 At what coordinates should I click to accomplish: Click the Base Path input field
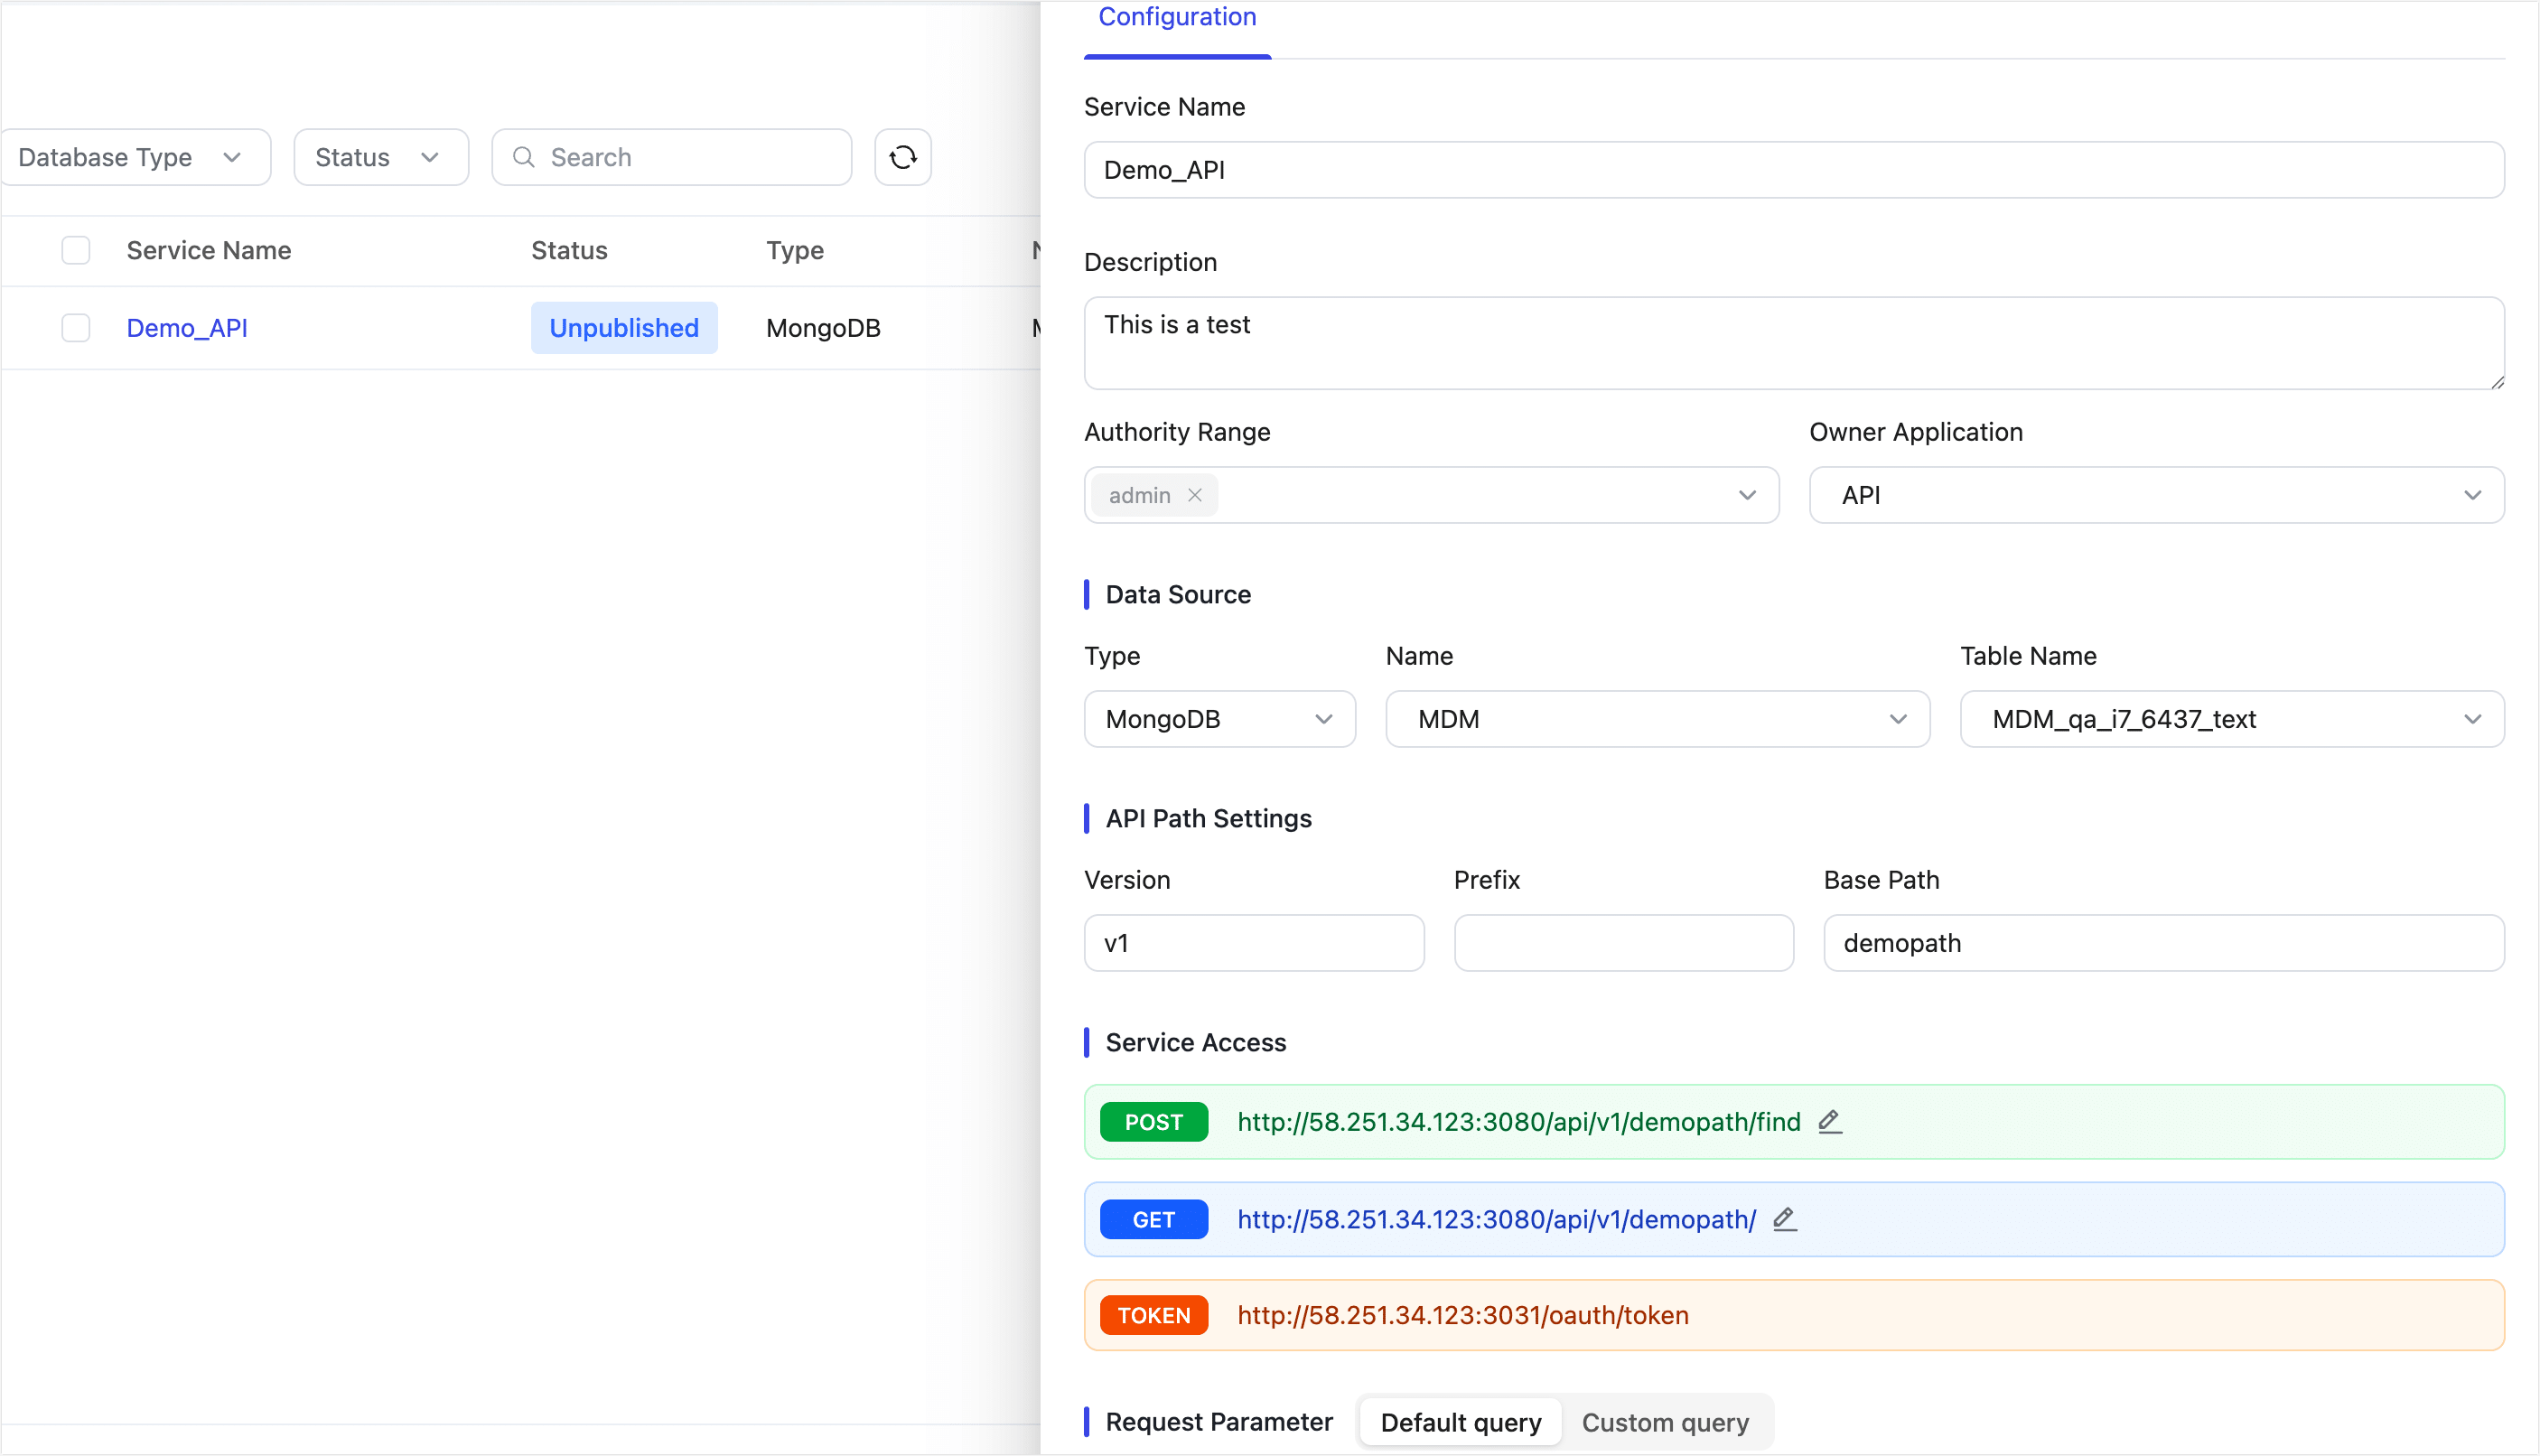[x=2163, y=943]
